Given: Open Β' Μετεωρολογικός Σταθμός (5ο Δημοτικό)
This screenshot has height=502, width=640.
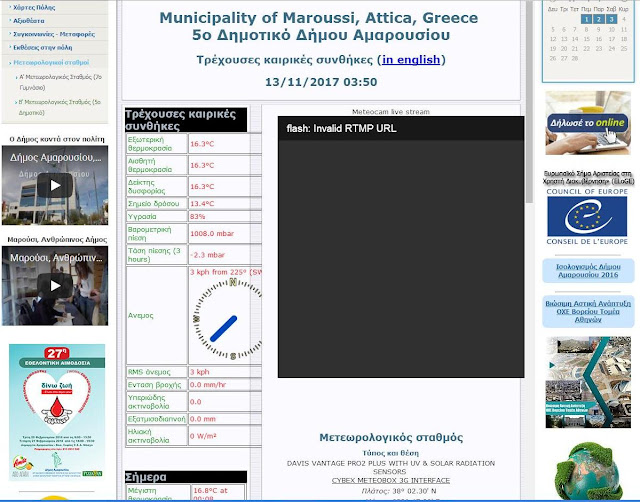Looking at the screenshot, I should (60, 107).
